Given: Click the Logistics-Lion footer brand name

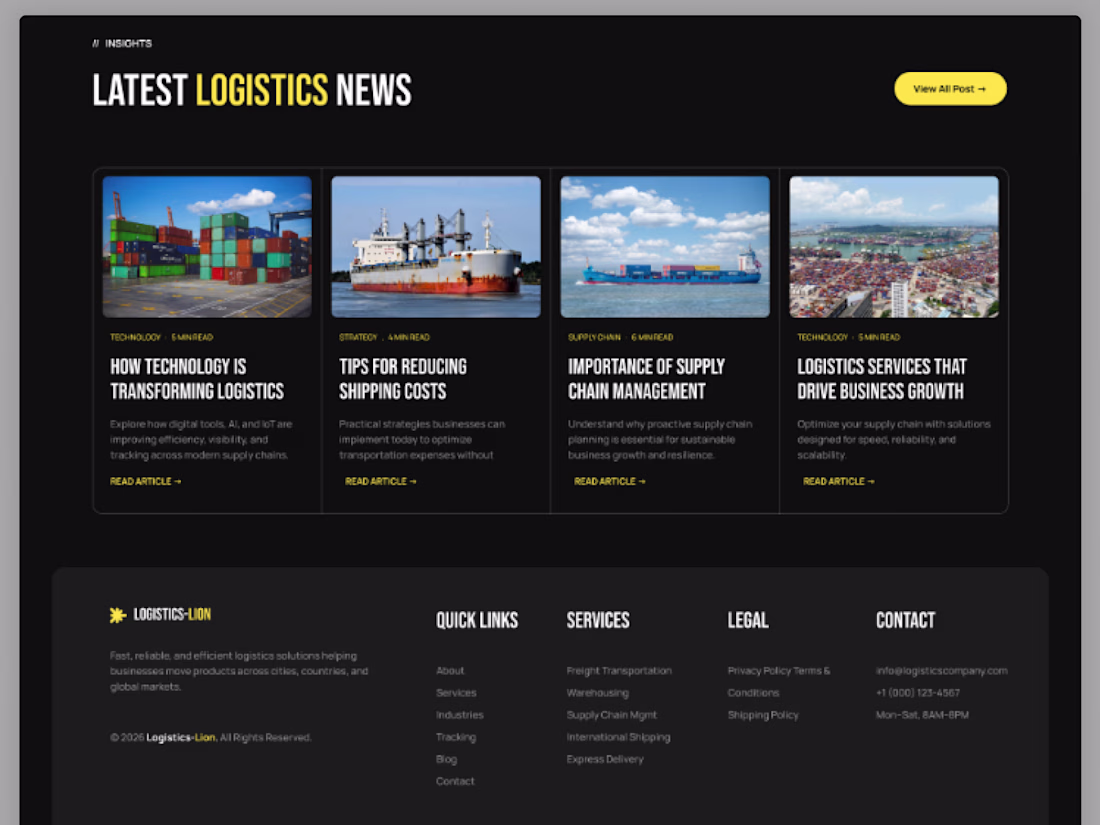Looking at the screenshot, I should [x=172, y=615].
